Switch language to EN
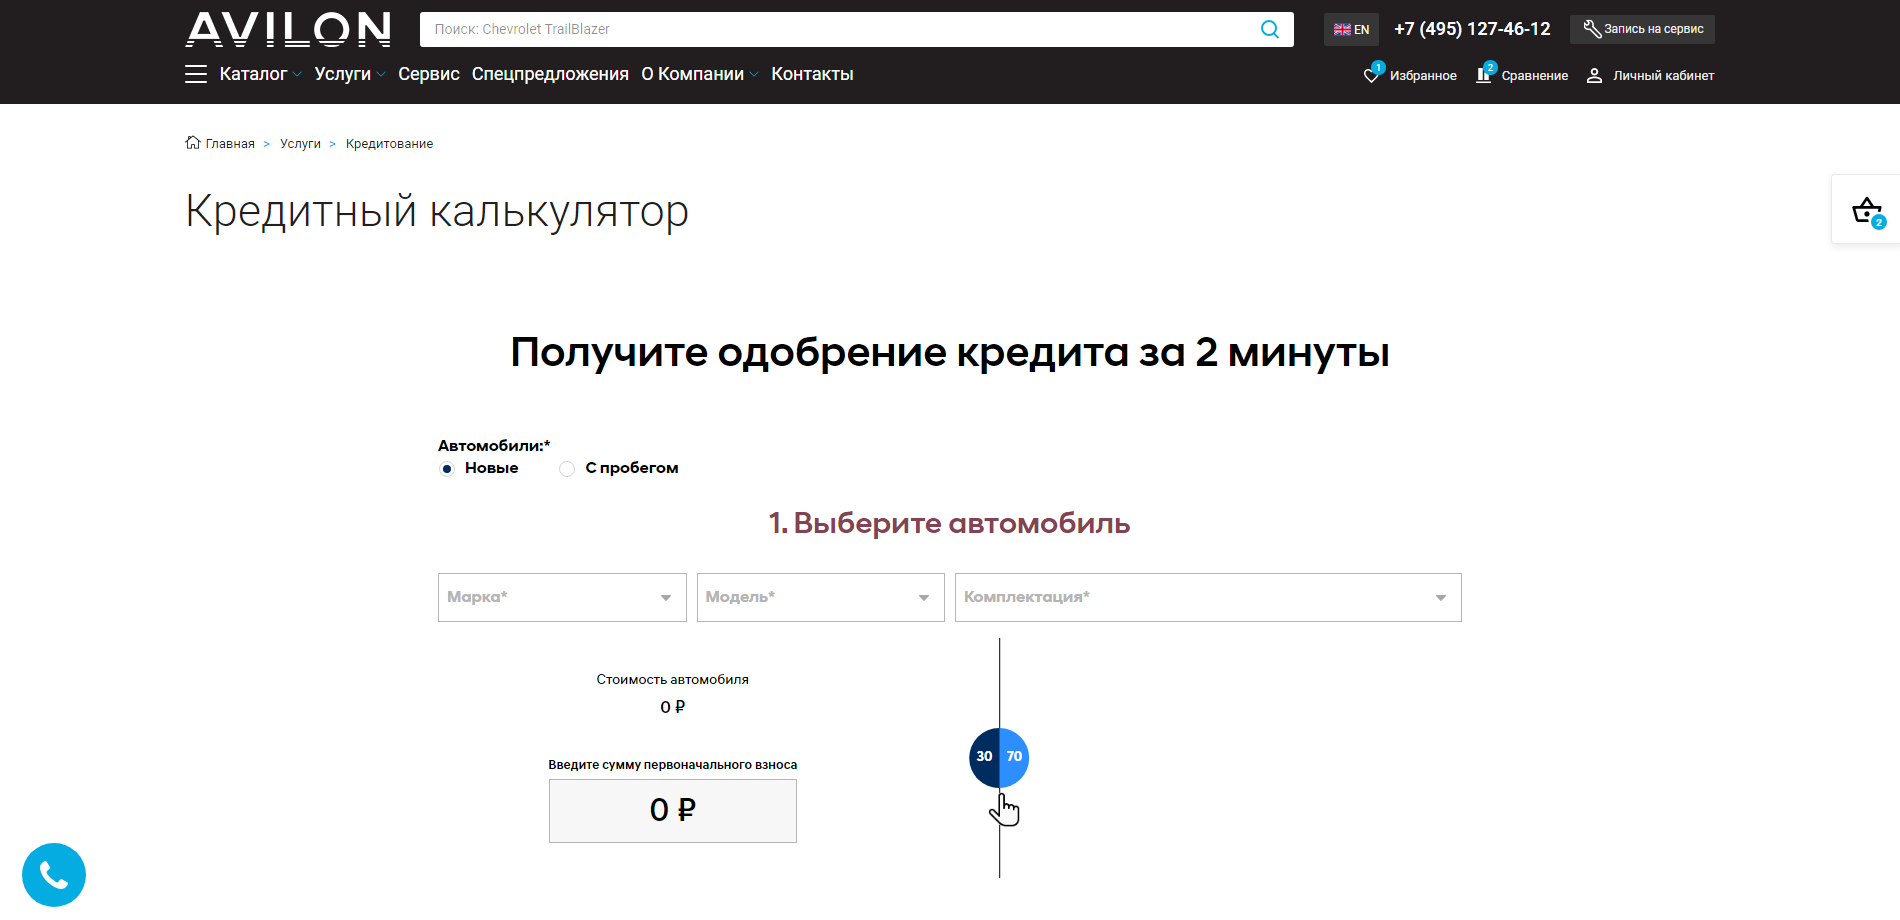 coord(1351,29)
